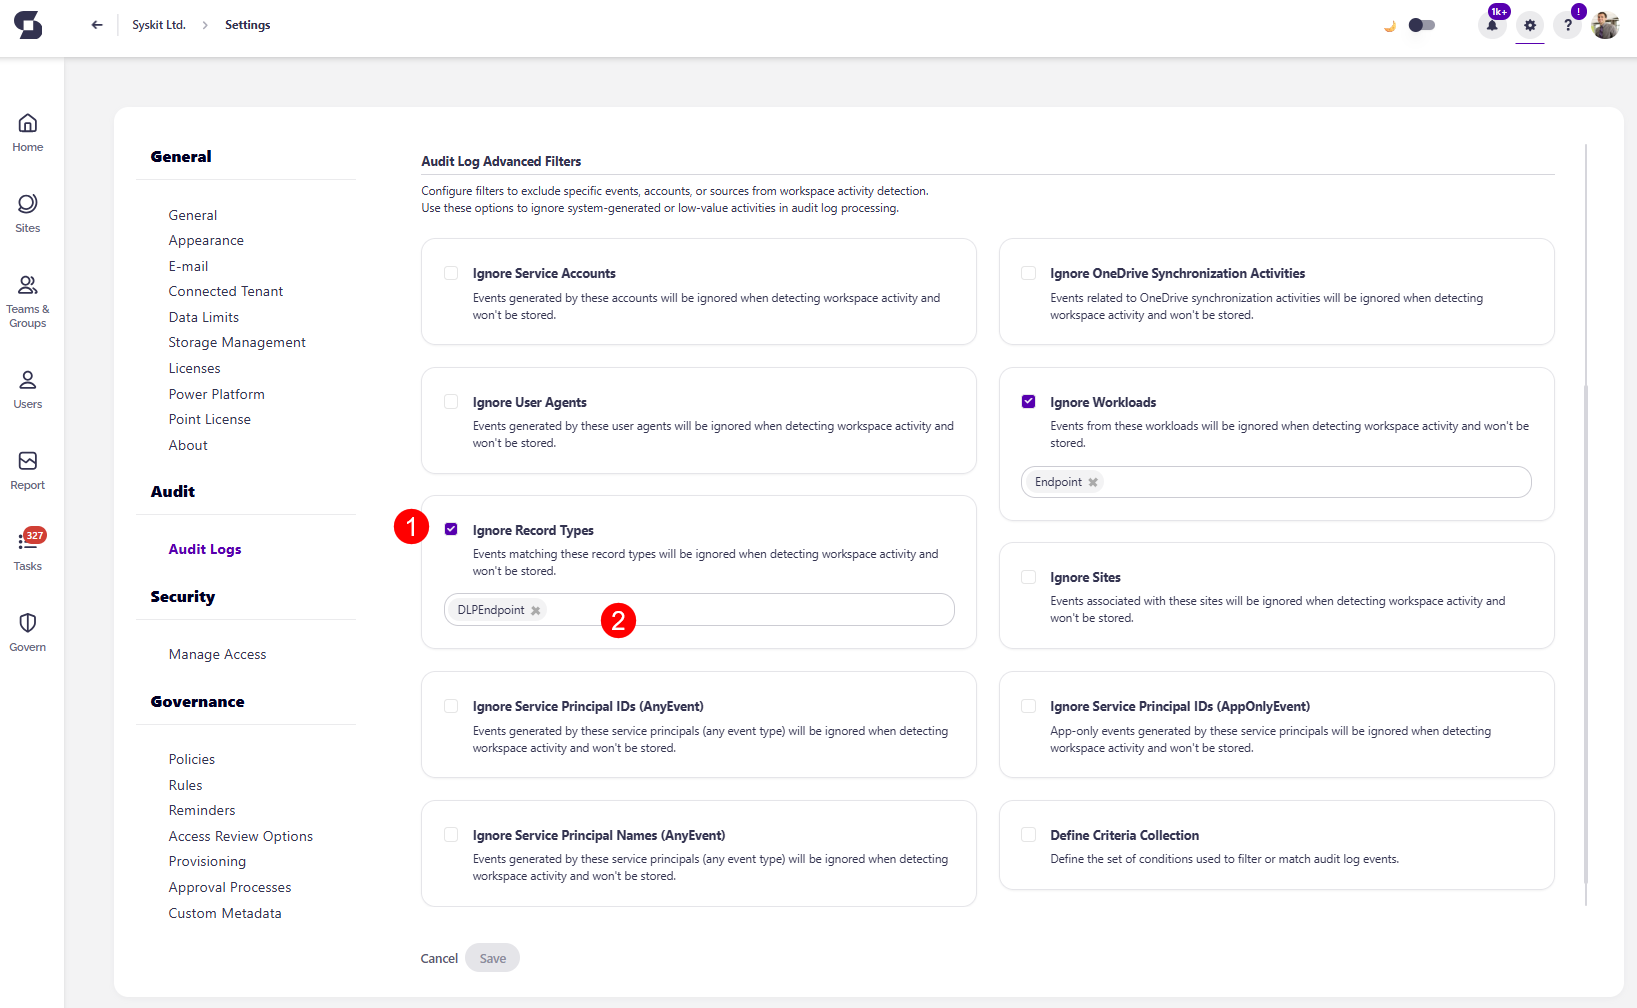The width and height of the screenshot is (1637, 1008).
Task: Open the Policies page under Governance
Action: tap(191, 759)
